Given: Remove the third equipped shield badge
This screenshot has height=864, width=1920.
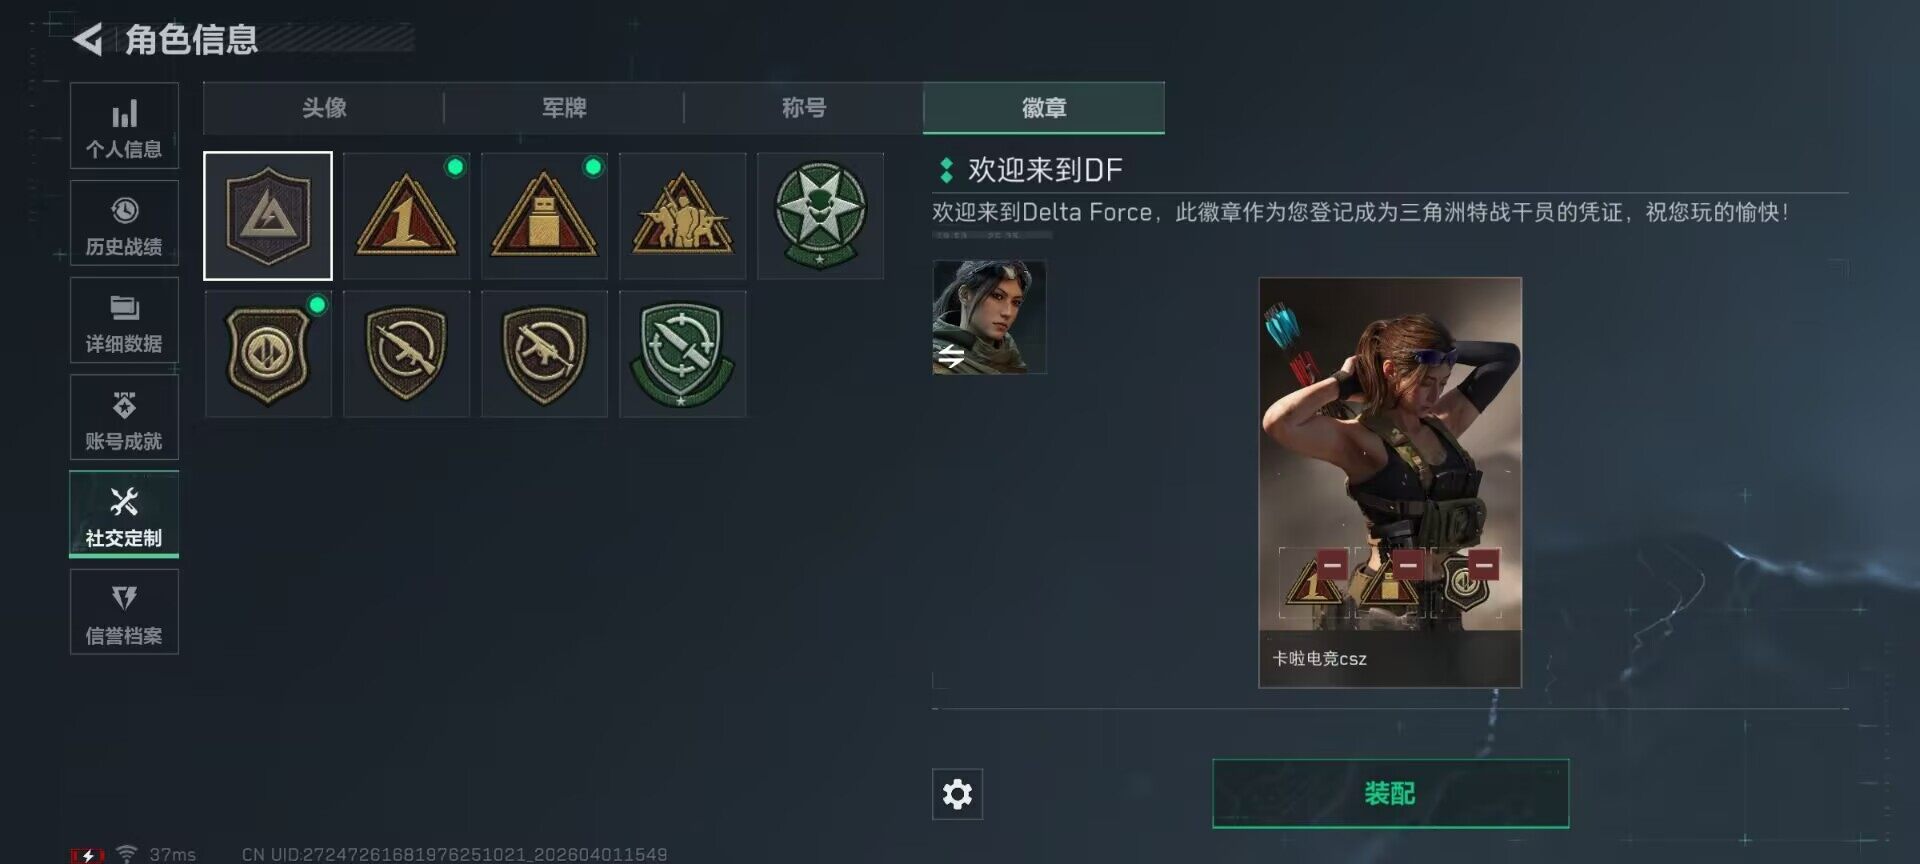Looking at the screenshot, I should (x=1484, y=565).
